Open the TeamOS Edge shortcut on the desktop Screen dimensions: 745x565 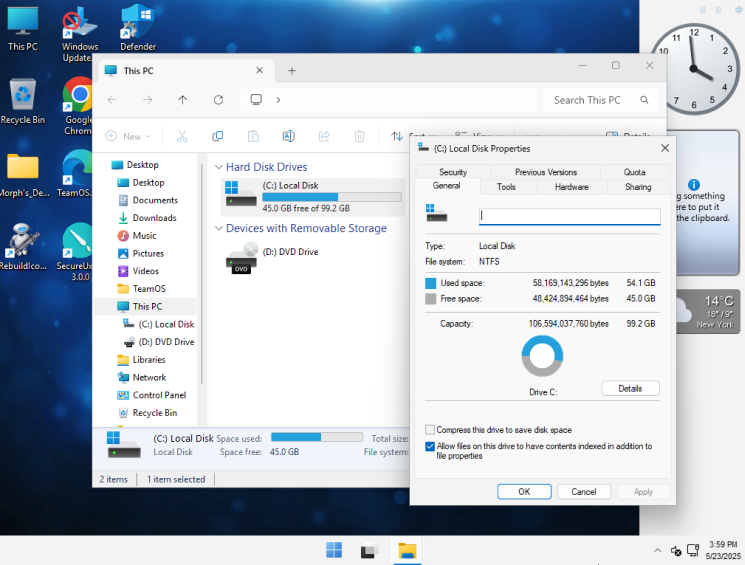tap(76, 174)
